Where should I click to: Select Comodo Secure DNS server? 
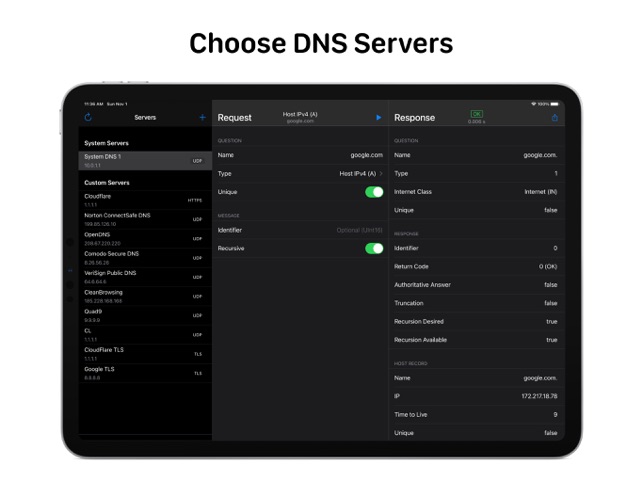(145, 258)
